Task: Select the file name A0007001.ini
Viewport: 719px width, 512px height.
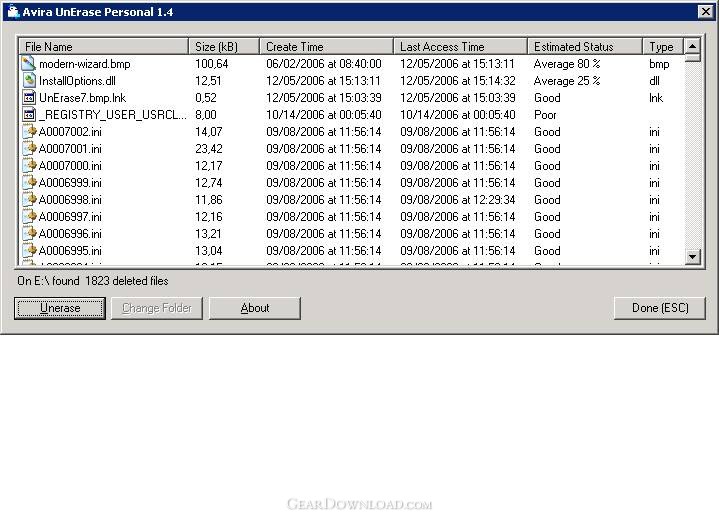Action: pos(70,149)
